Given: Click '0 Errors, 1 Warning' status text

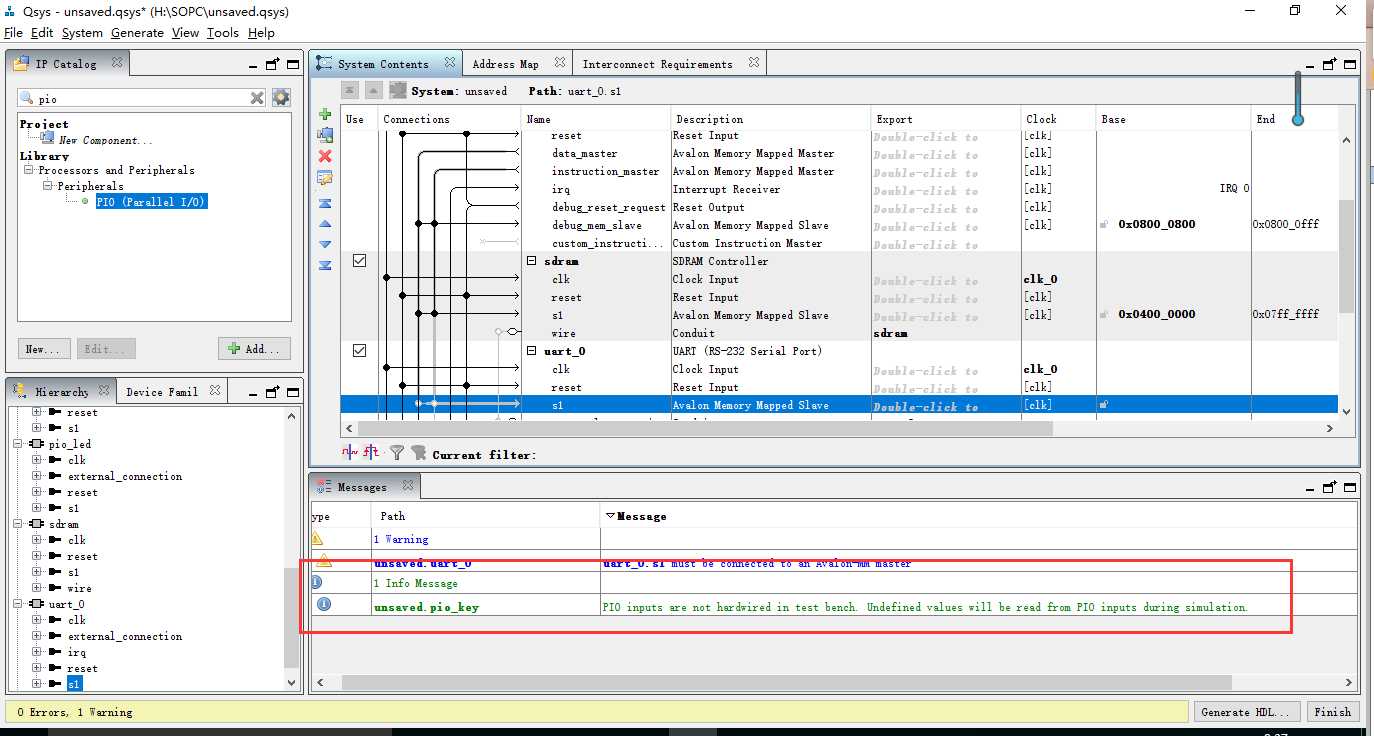Looking at the screenshot, I should [74, 712].
